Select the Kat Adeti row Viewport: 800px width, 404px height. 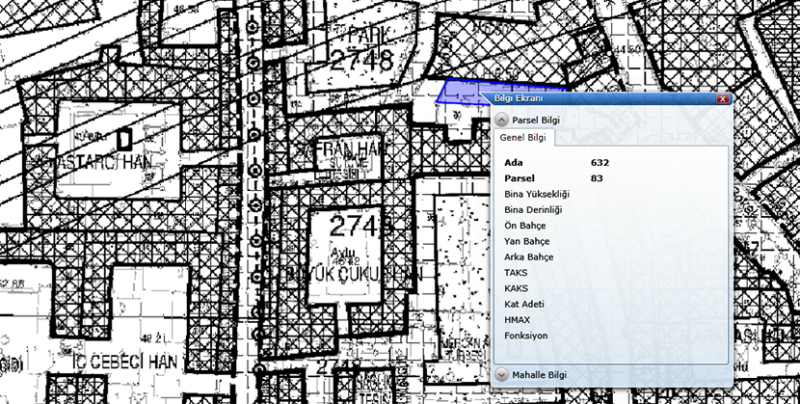(524, 304)
